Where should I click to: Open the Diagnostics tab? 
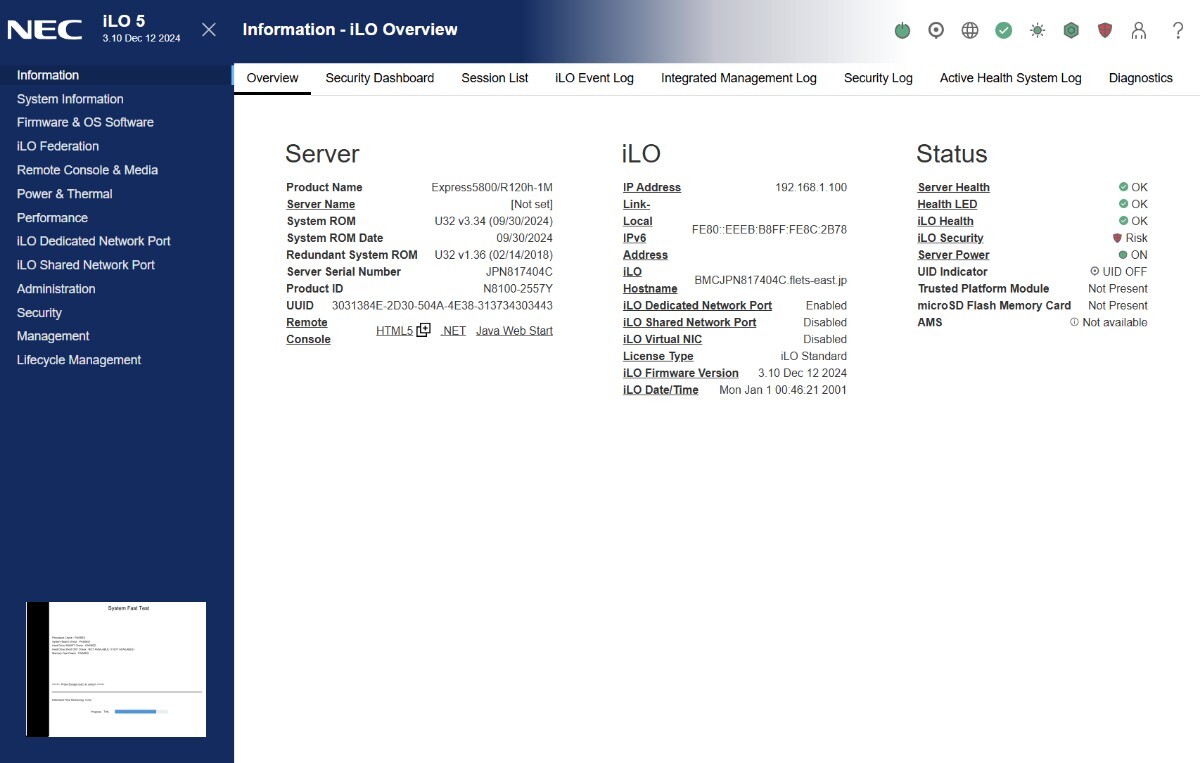(1141, 78)
